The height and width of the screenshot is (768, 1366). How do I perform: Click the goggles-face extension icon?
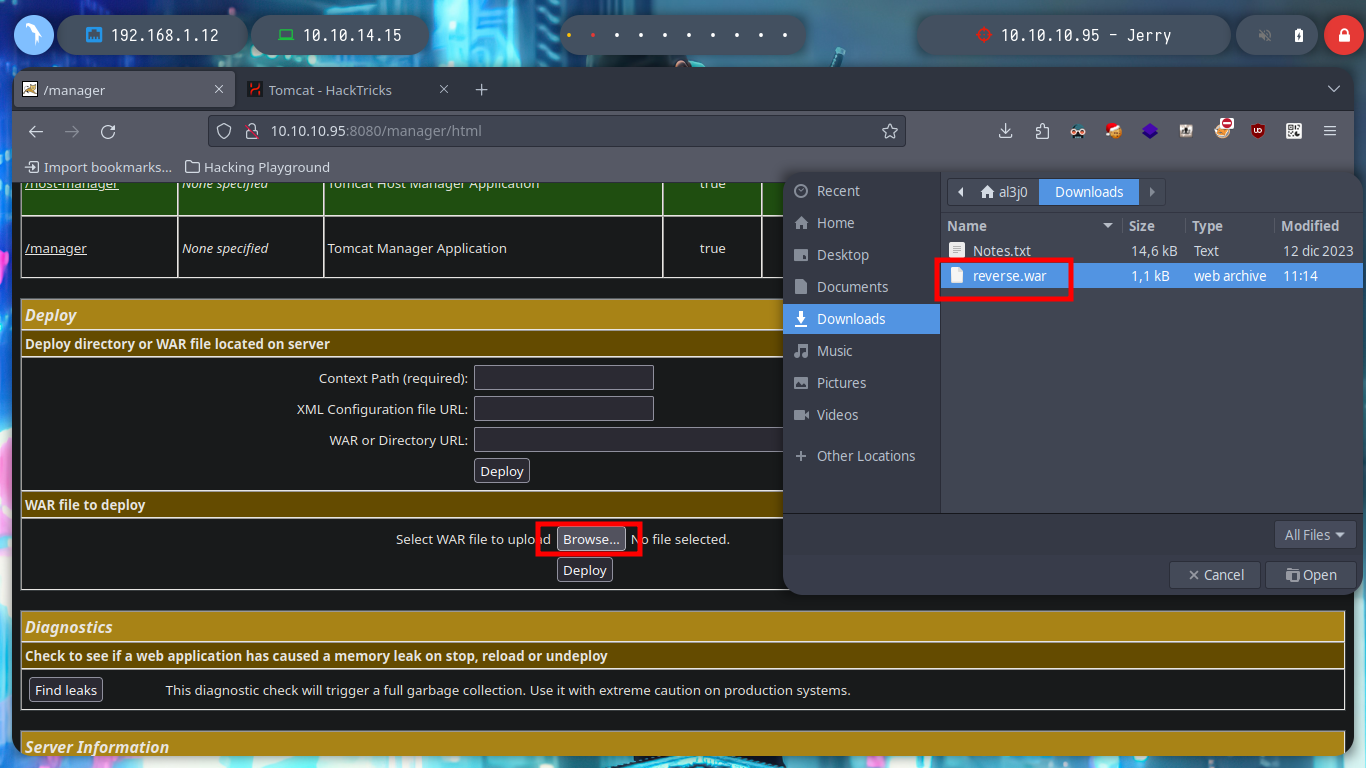[1078, 131]
